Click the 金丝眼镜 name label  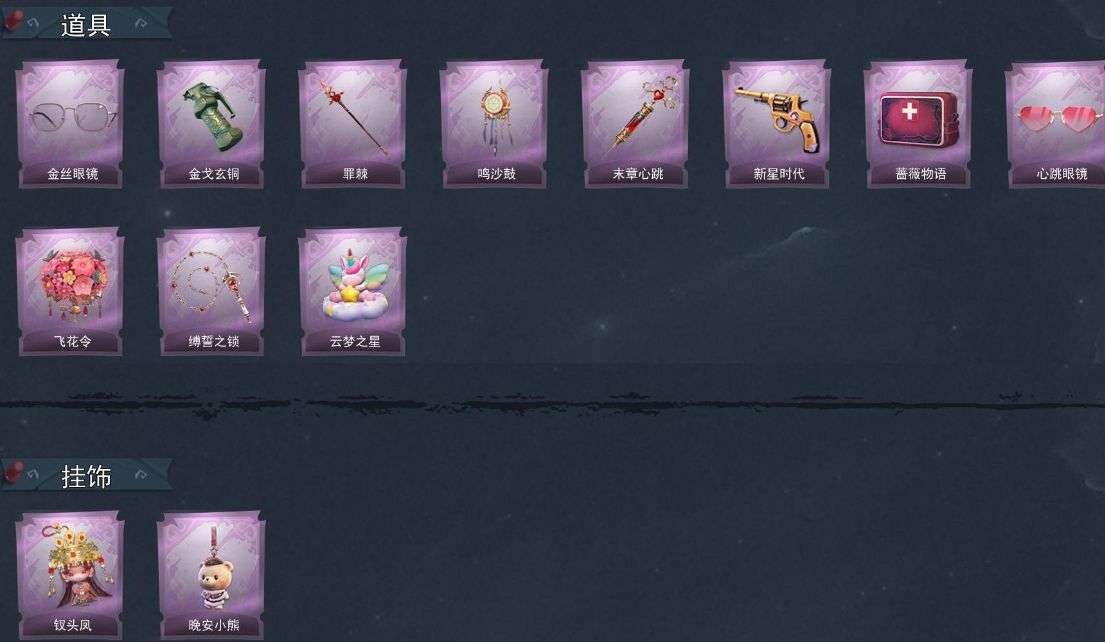click(x=73, y=174)
